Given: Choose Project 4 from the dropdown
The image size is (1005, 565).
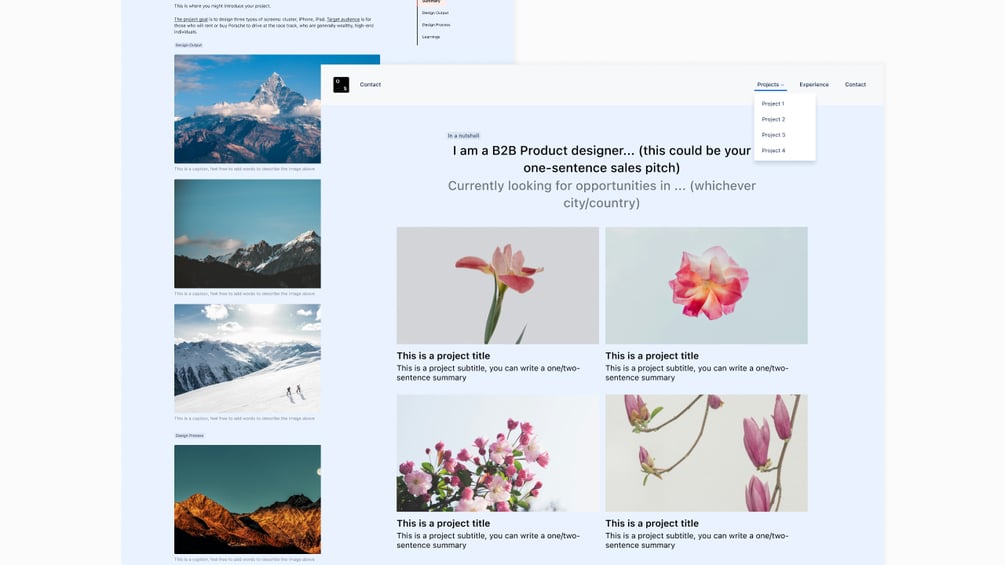Looking at the screenshot, I should [x=773, y=151].
